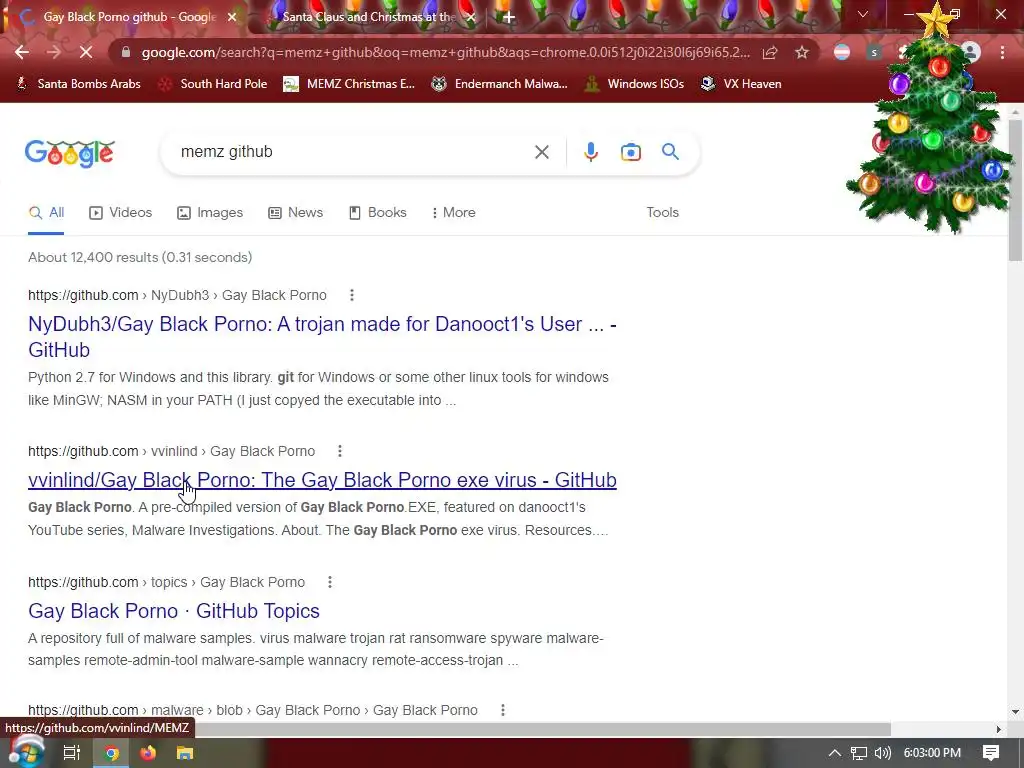Open the tab search dropdown chevron

pos(863,14)
